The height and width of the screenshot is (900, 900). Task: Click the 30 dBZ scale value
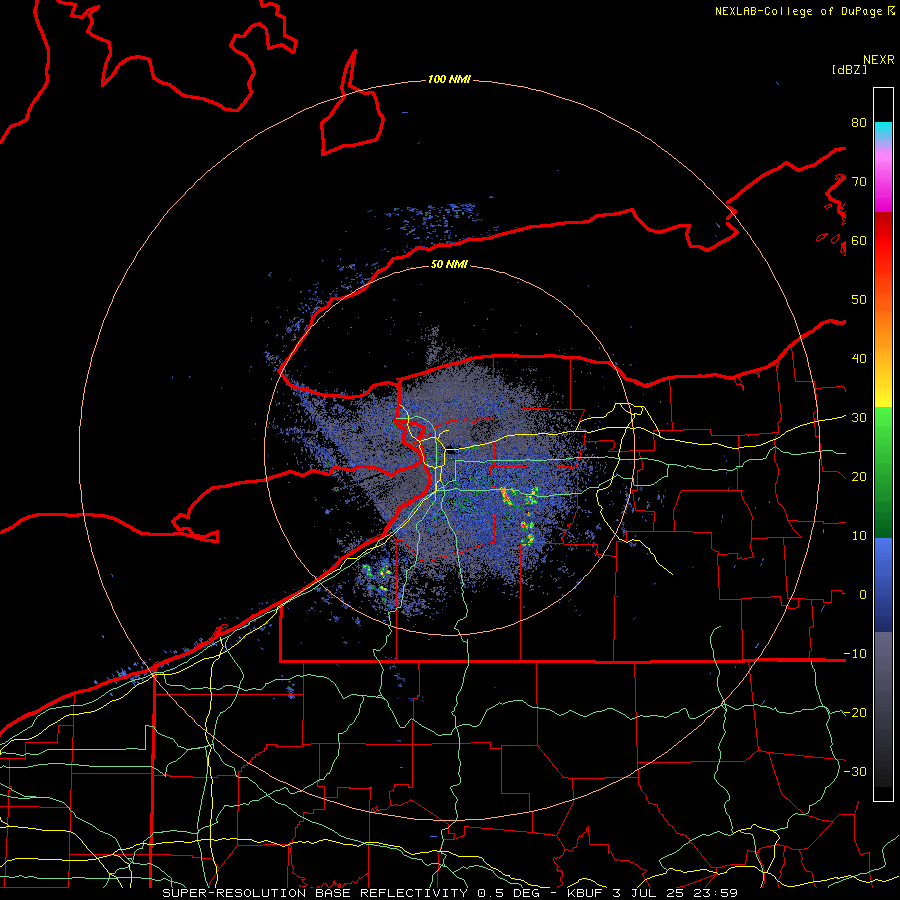[x=859, y=418]
